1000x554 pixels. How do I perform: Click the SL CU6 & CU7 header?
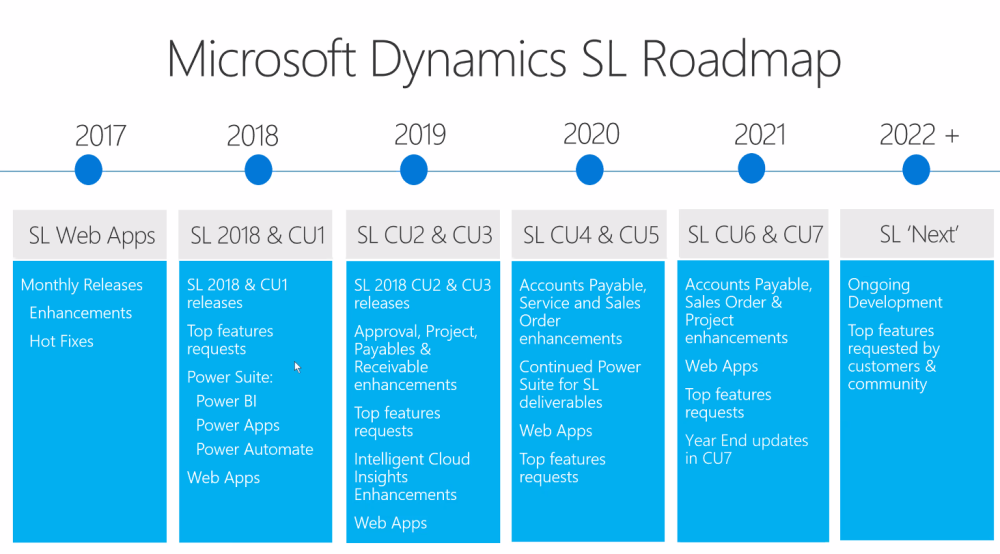pyautogui.click(x=755, y=236)
